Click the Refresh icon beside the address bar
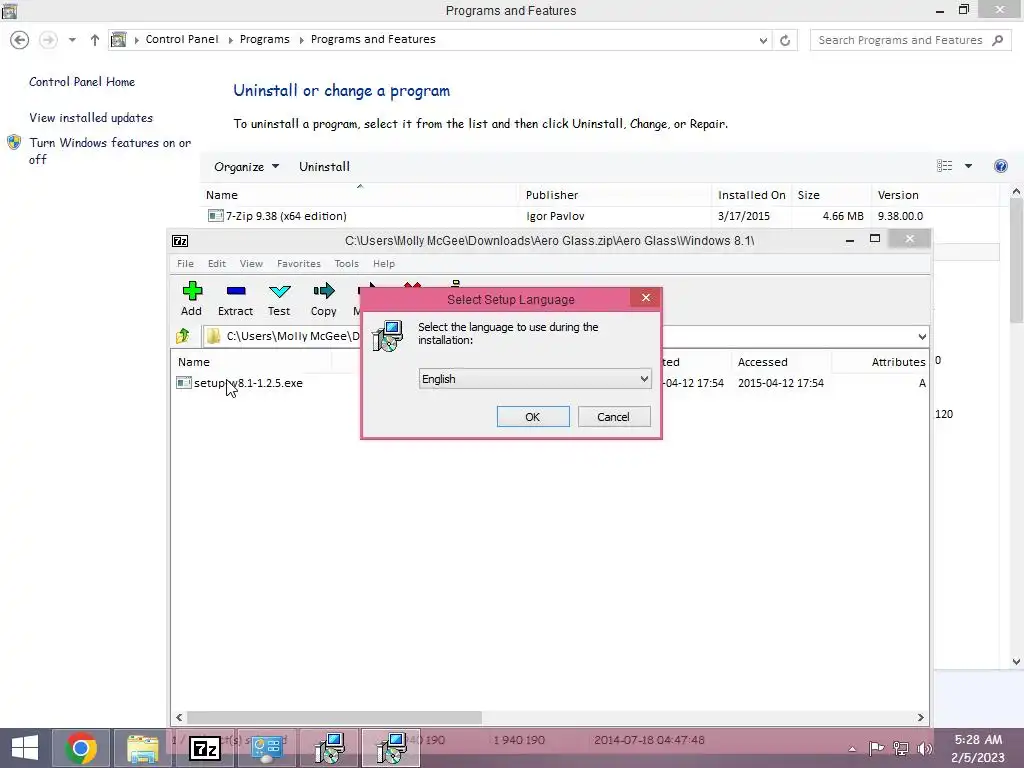The image size is (1024, 768). [x=785, y=40]
